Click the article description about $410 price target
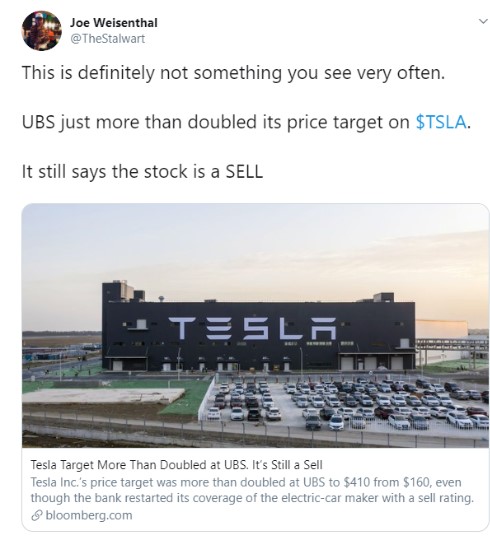This screenshot has width=490, height=538. point(252,490)
